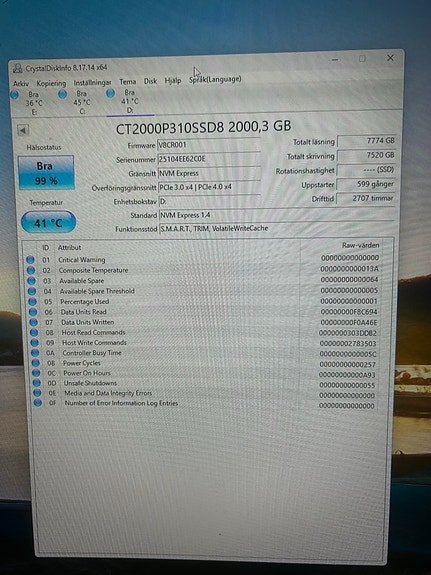
Task: Click the ID column header
Action: tap(45, 248)
